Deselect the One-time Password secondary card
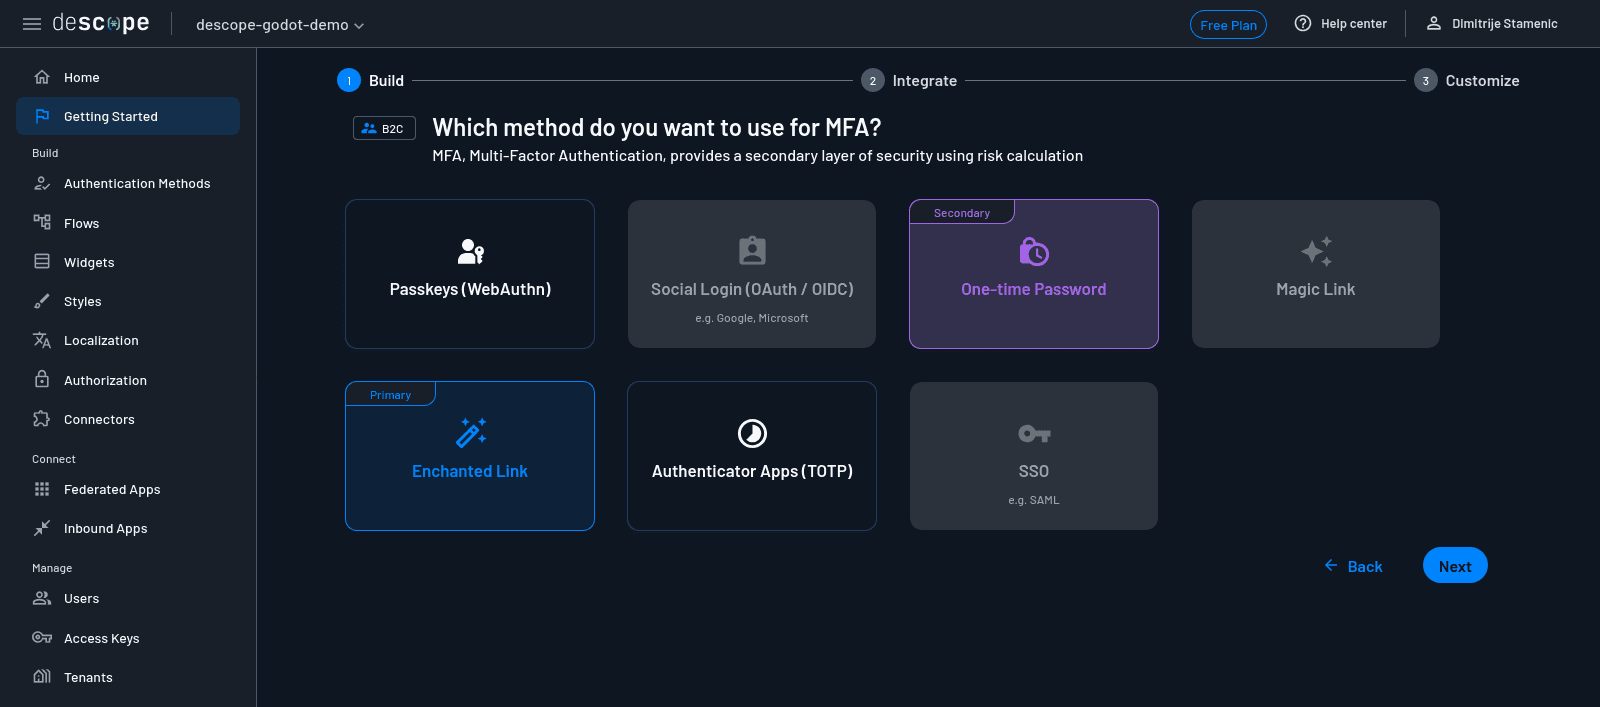The width and height of the screenshot is (1600, 707). pos(1033,274)
